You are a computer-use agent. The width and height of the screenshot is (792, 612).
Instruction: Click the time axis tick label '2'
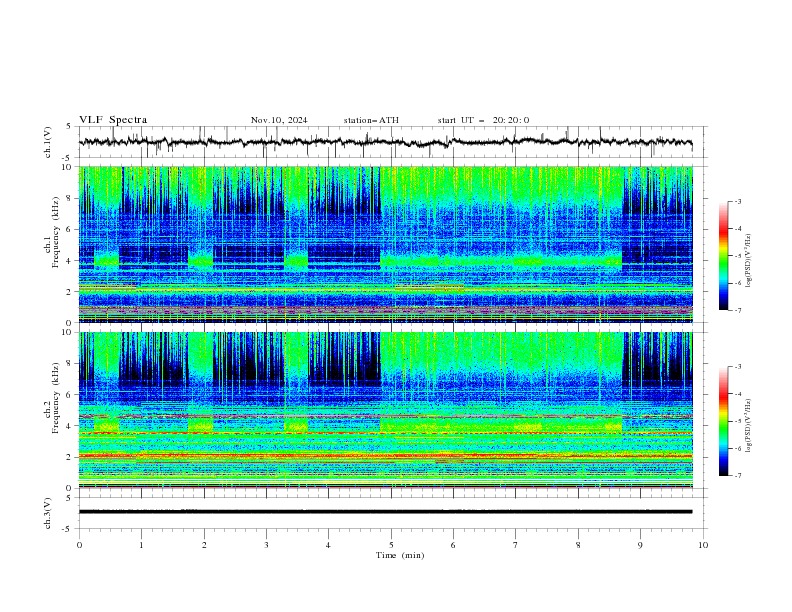point(204,545)
